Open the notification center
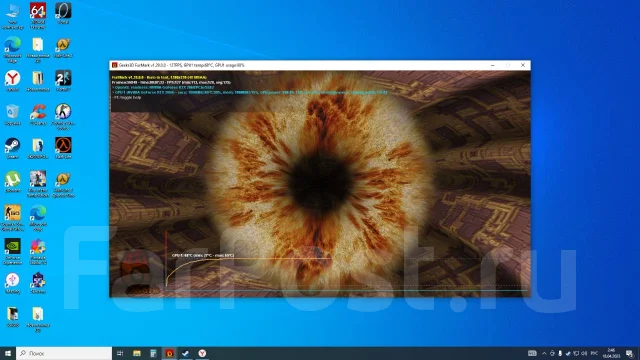The height and width of the screenshot is (360, 640). [x=629, y=353]
